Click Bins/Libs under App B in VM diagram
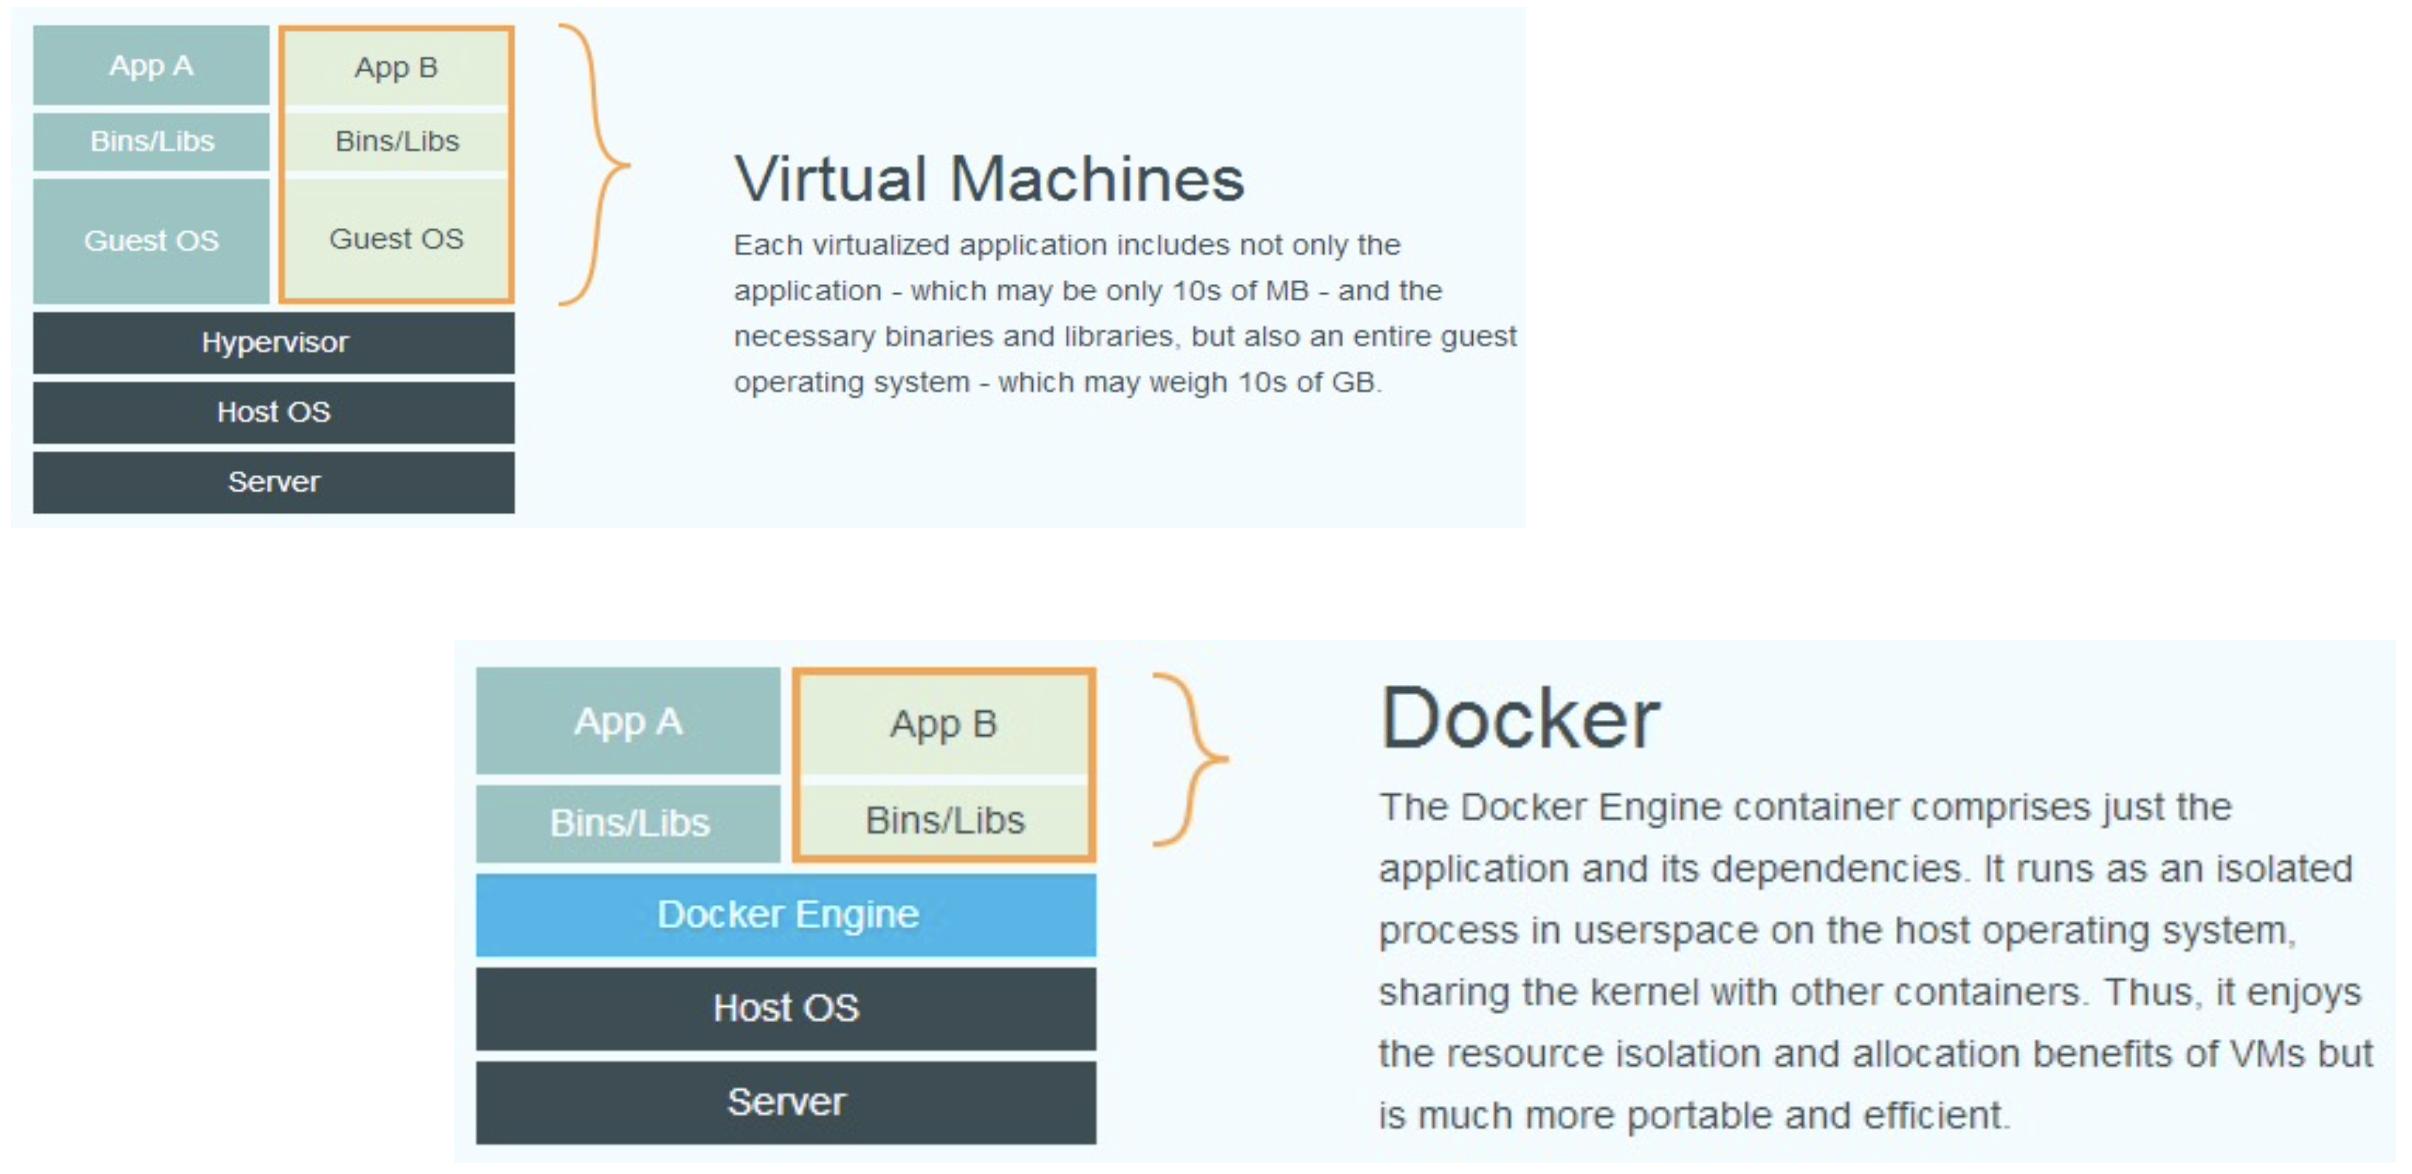The height and width of the screenshot is (1174, 2412). click(x=397, y=141)
